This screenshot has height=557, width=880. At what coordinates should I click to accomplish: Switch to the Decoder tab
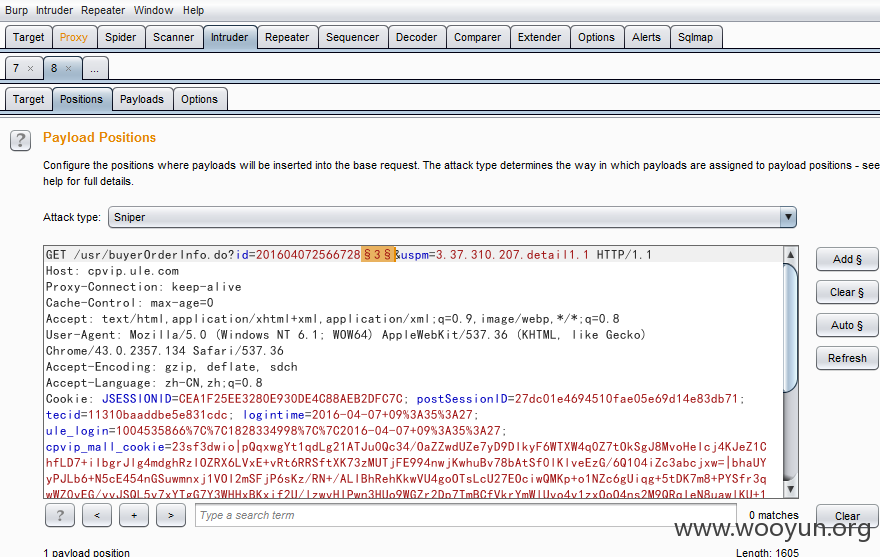[416, 37]
